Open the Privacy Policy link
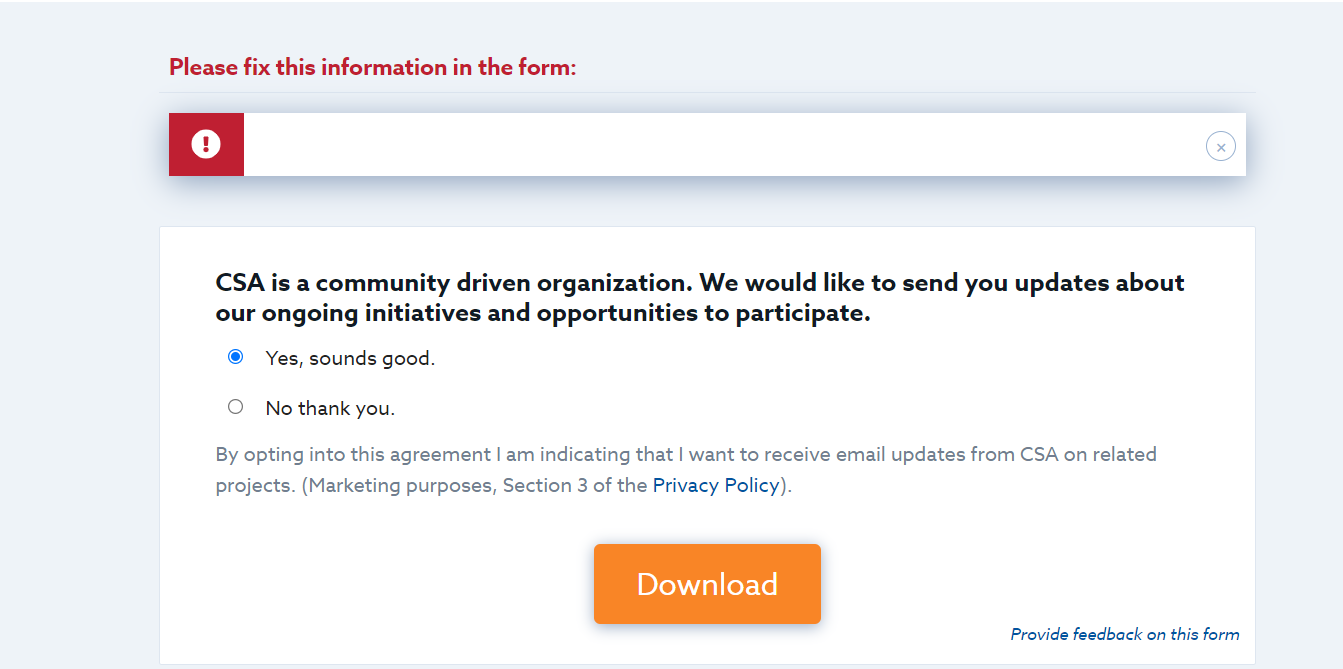This screenshot has width=1343, height=669. pyautogui.click(x=716, y=485)
